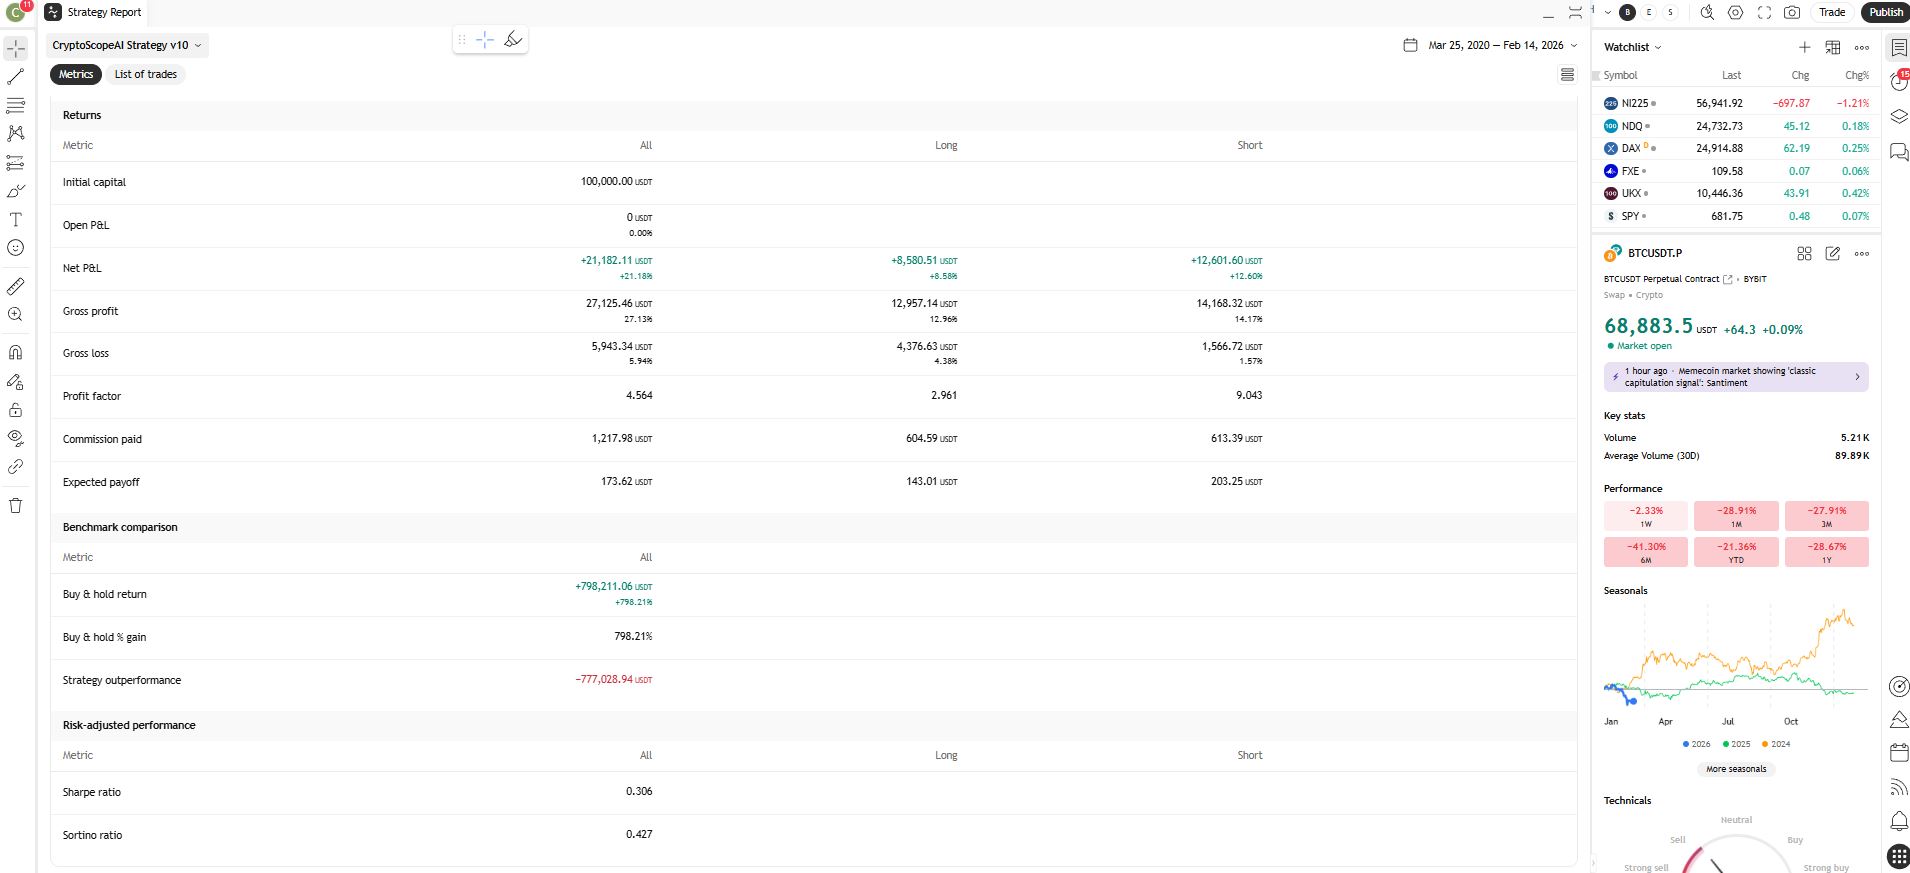This screenshot has width=1910, height=873.
Task: Open watchlist more options menu
Action: [x=1862, y=47]
